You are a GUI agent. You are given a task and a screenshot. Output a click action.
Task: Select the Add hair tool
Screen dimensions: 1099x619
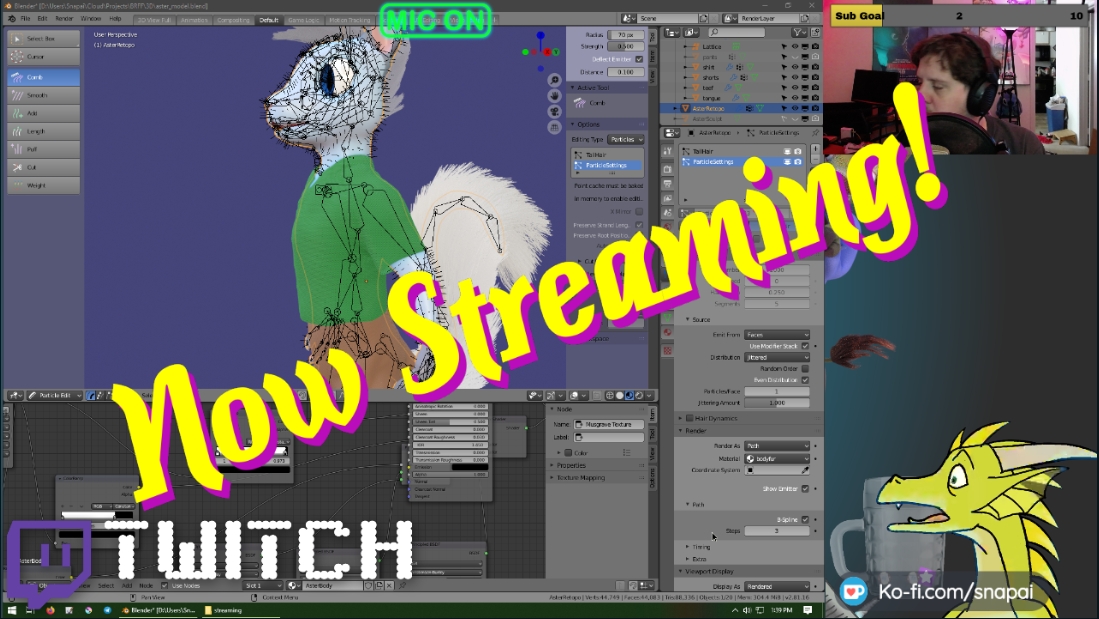pyautogui.click(x=43, y=114)
